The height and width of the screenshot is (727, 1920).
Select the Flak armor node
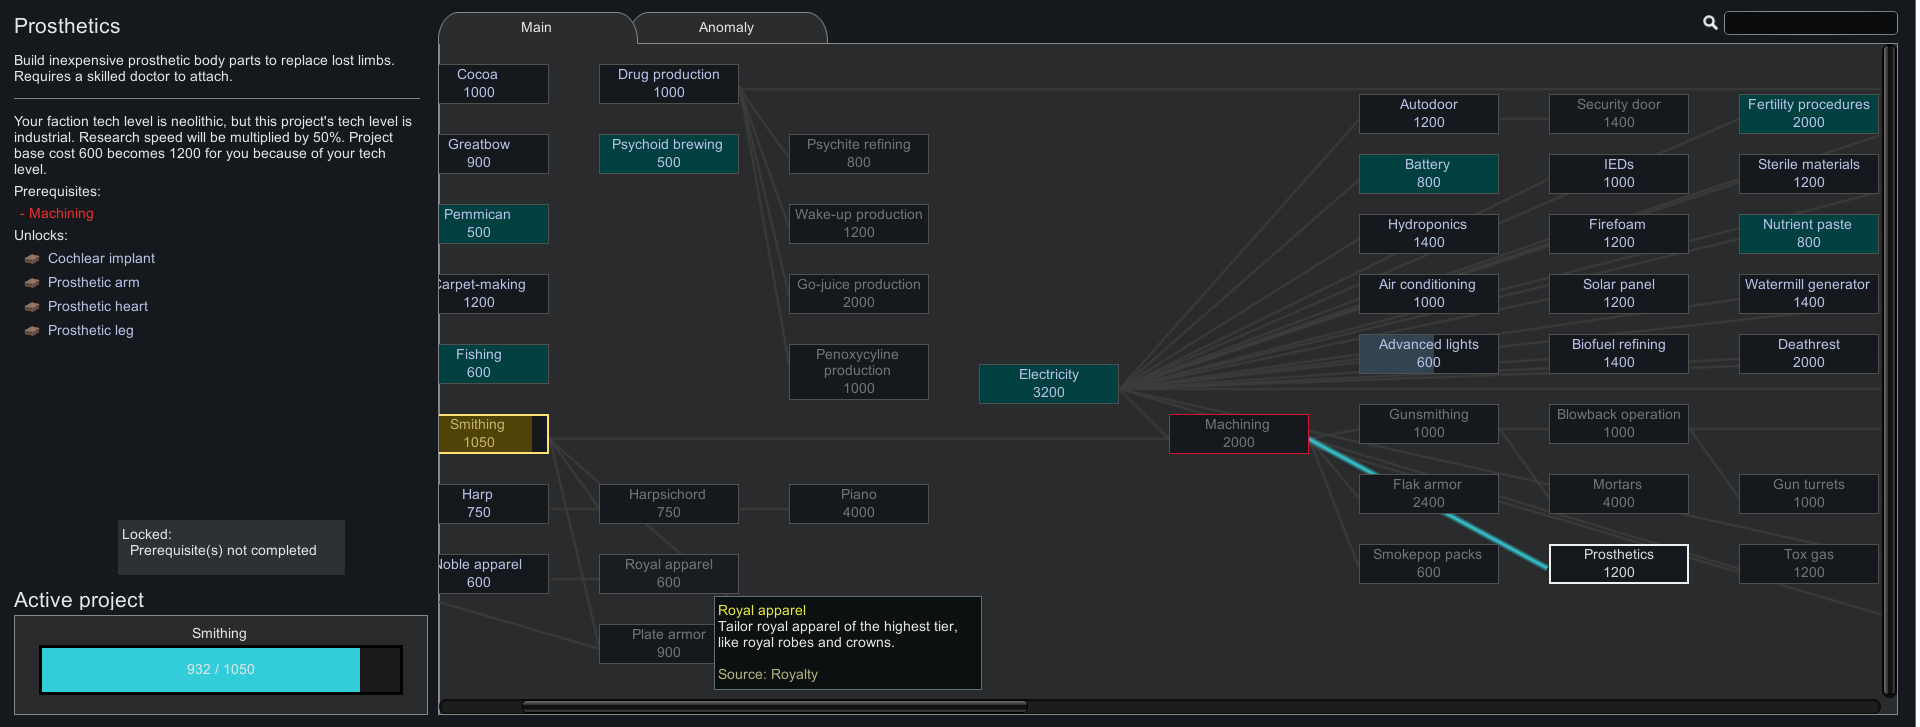point(1429,494)
